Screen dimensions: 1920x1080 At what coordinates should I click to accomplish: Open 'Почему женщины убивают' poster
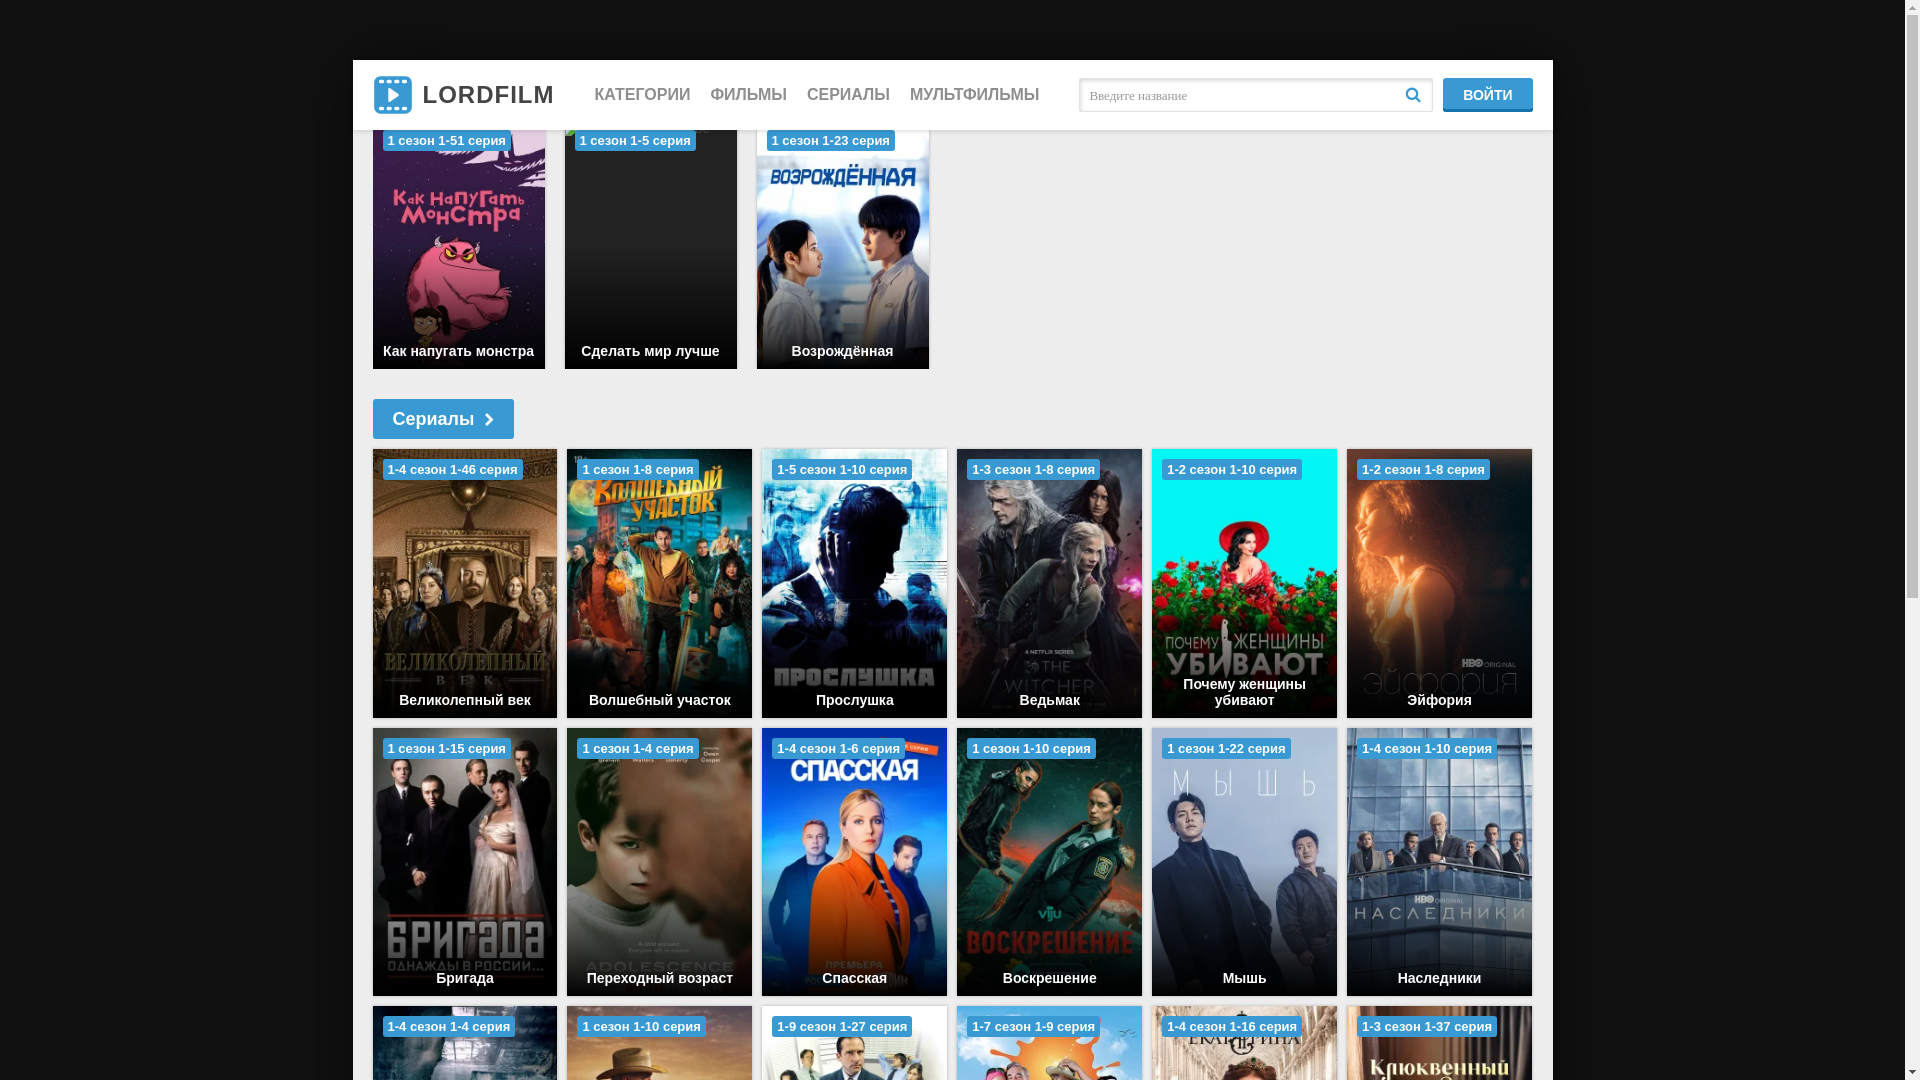tap(1244, 583)
